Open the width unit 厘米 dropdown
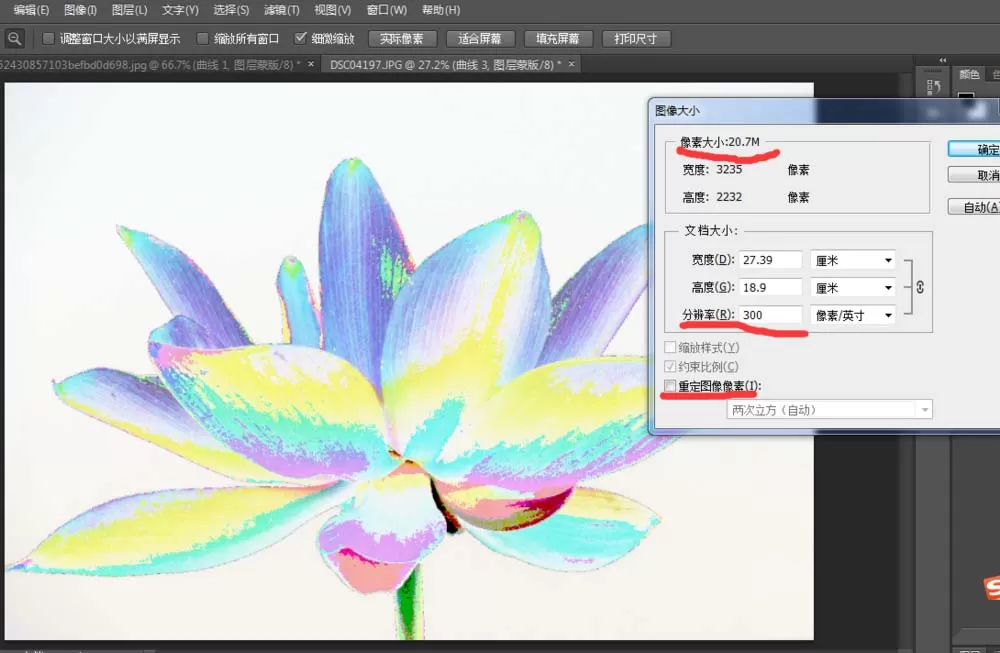The height and width of the screenshot is (653, 1000). coord(853,260)
